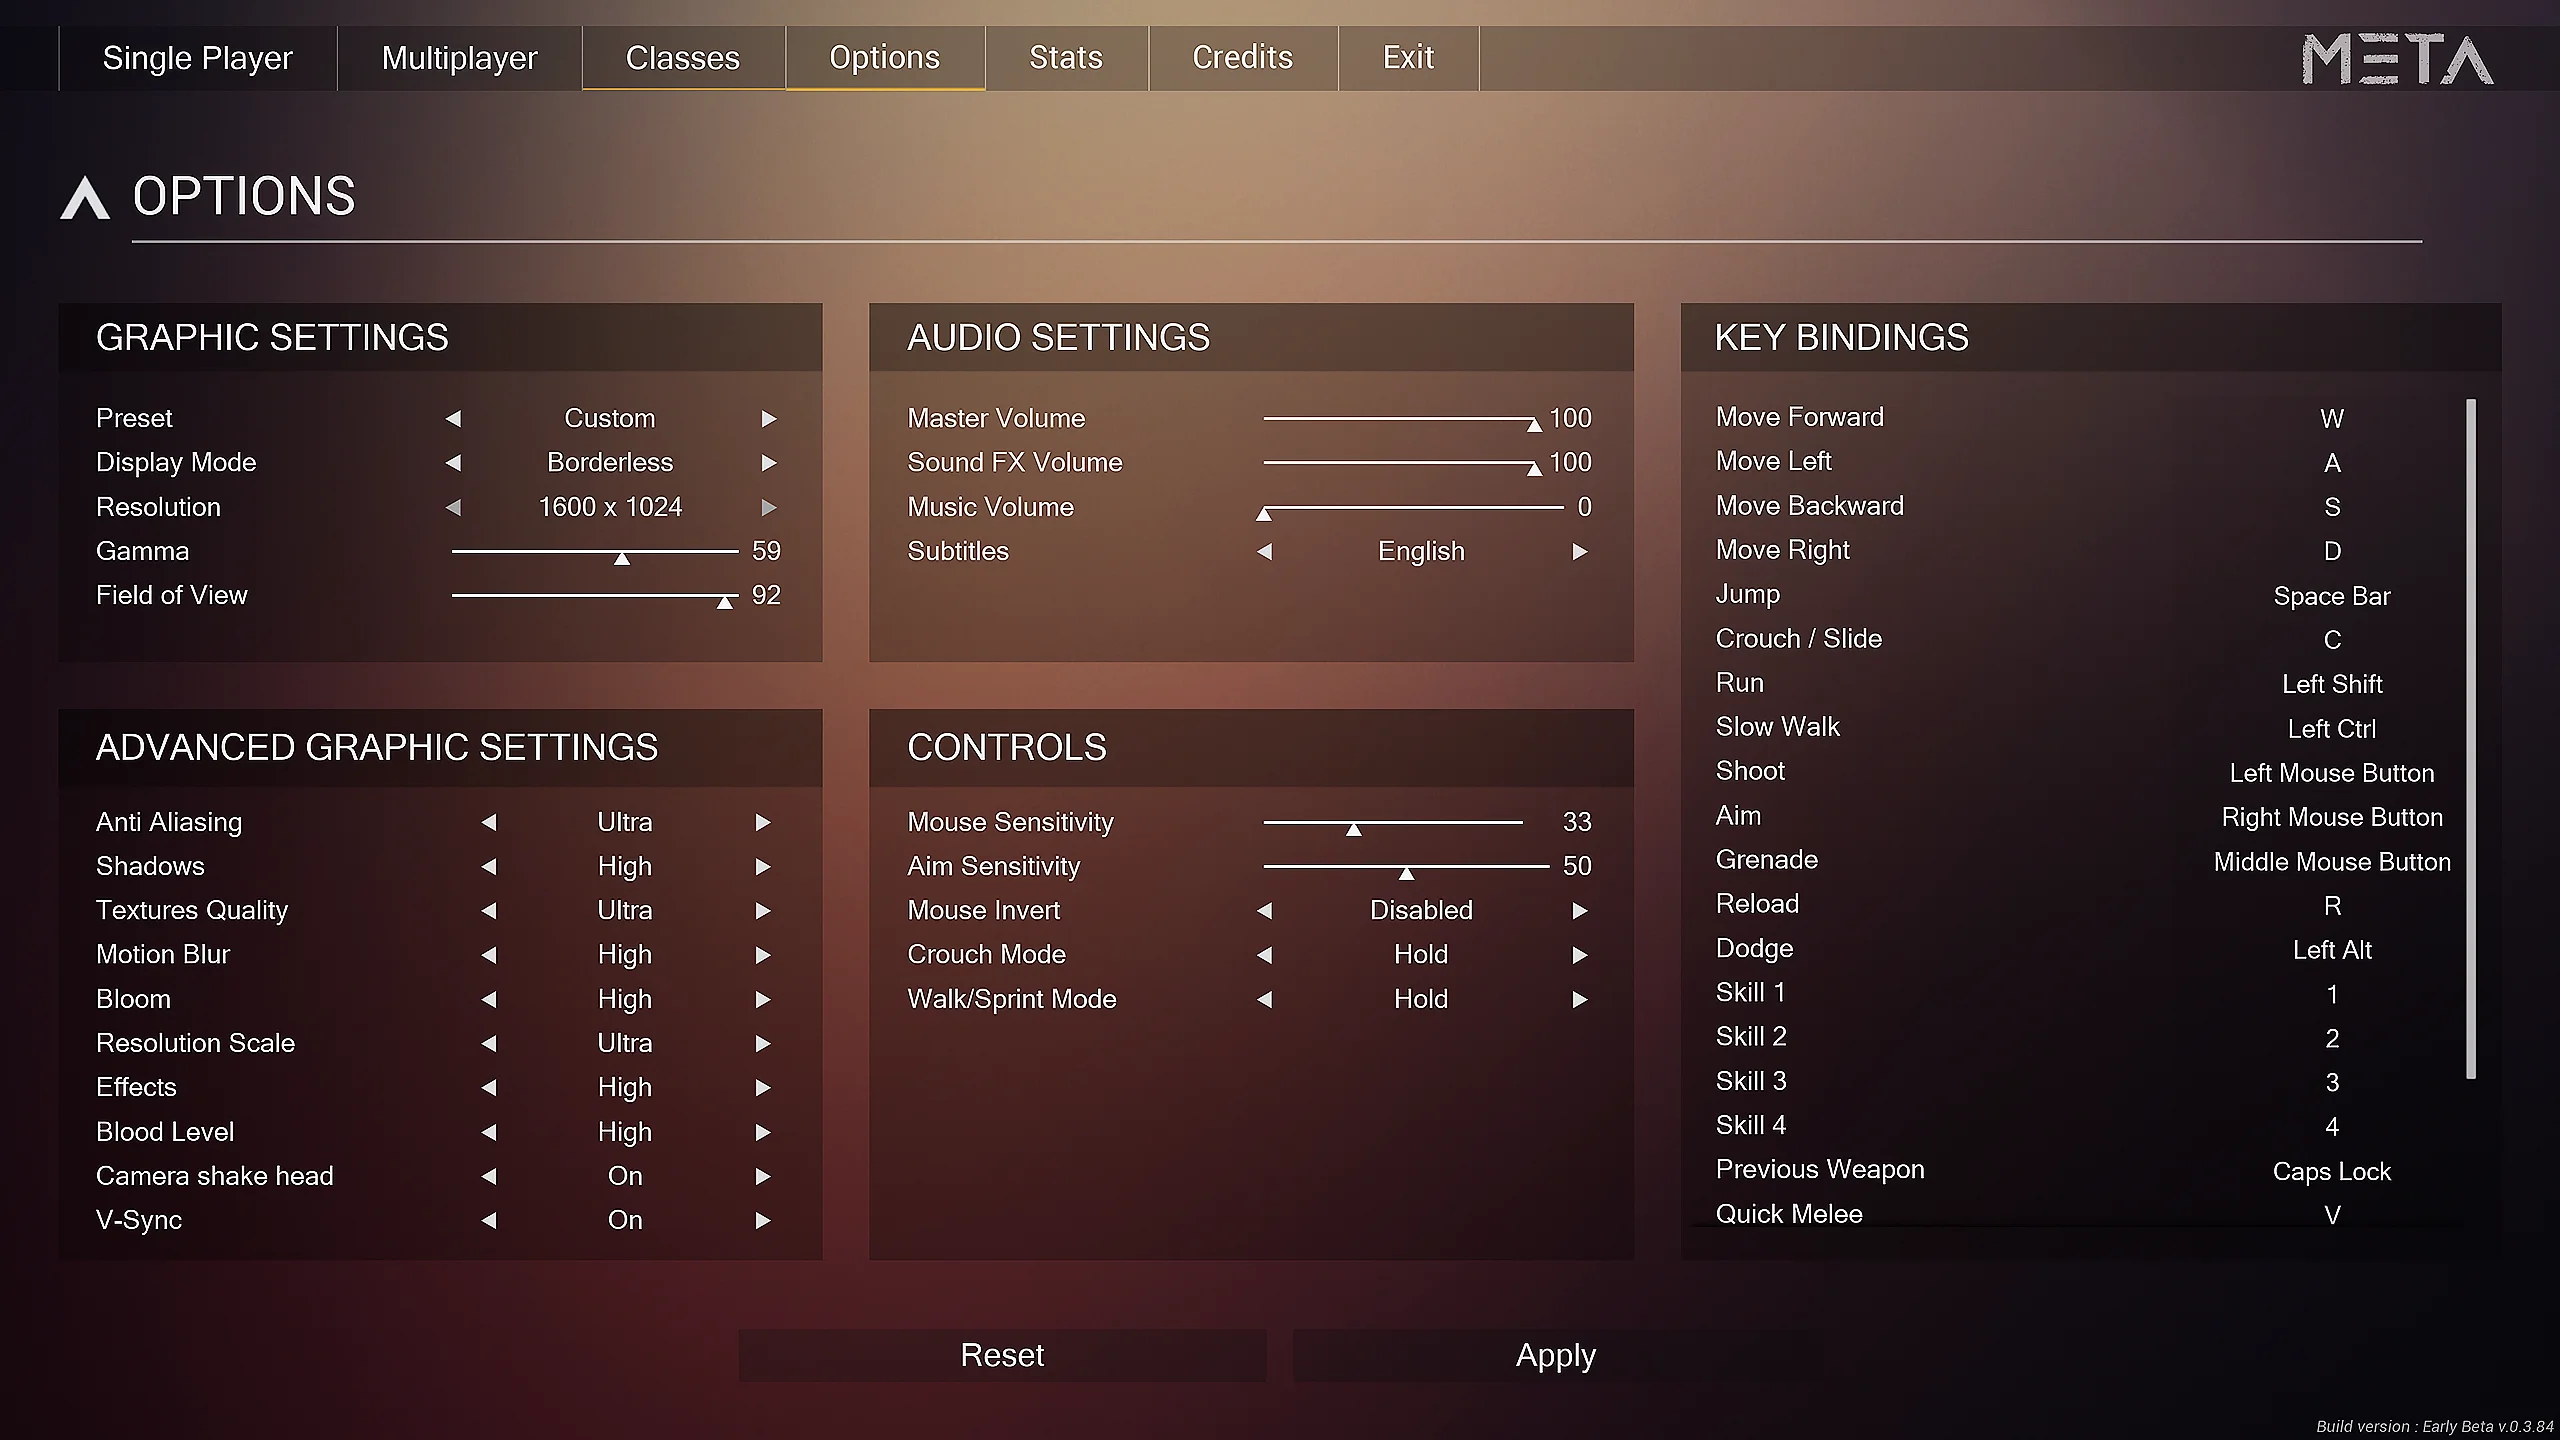Click the META logo in top corner
The width and height of the screenshot is (2560, 1440).
[2397, 59]
